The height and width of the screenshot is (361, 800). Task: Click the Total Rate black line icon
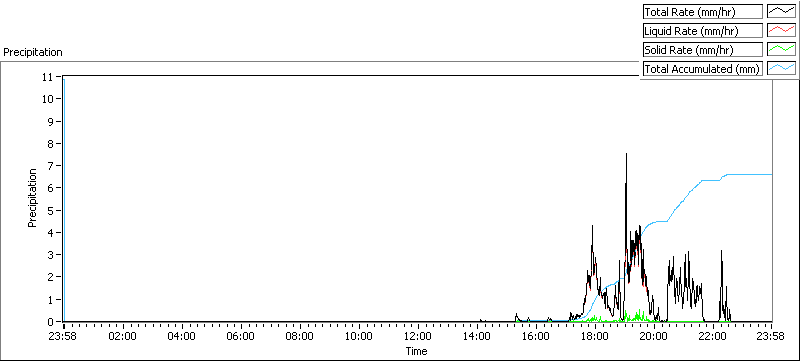coord(781,11)
